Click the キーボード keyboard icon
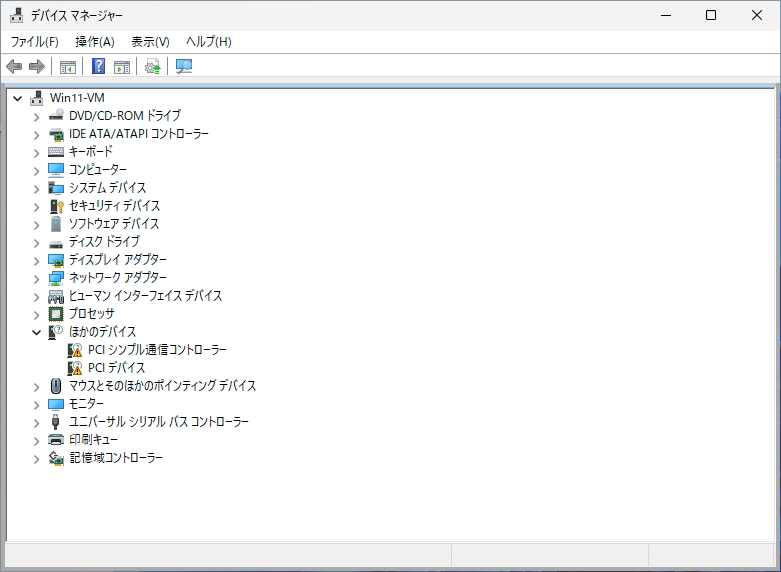This screenshot has height=572, width=781. pyautogui.click(x=56, y=151)
